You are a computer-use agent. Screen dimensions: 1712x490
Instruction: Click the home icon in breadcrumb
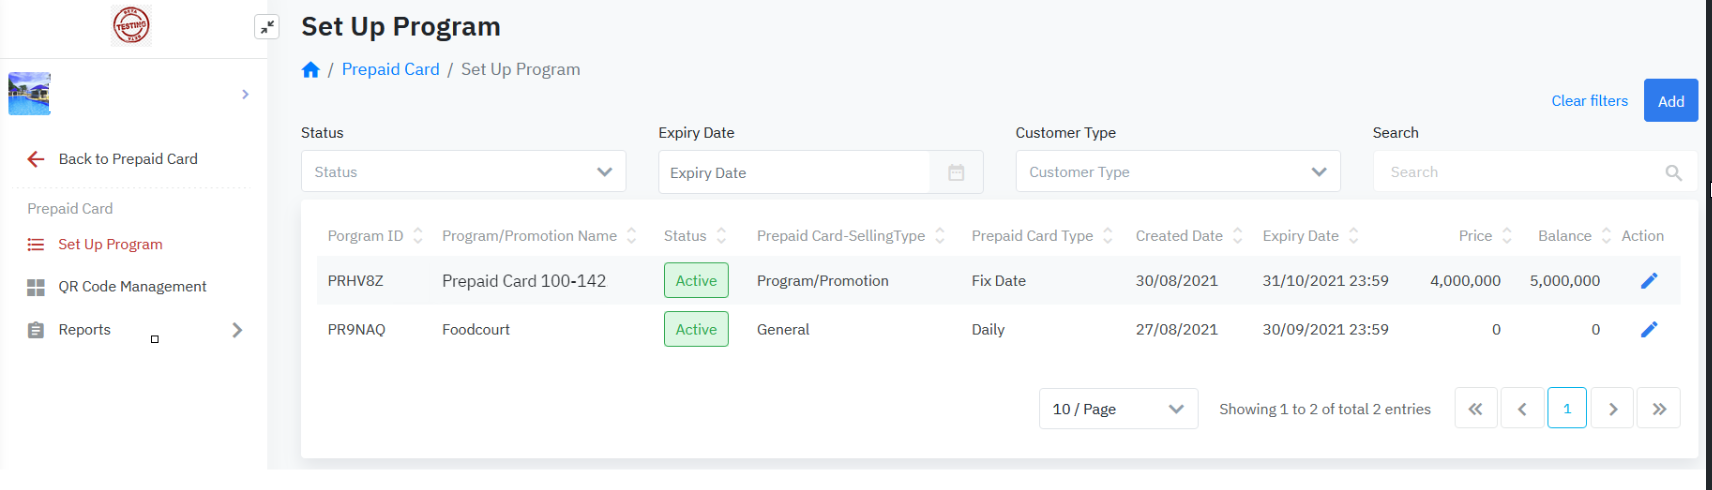(311, 70)
